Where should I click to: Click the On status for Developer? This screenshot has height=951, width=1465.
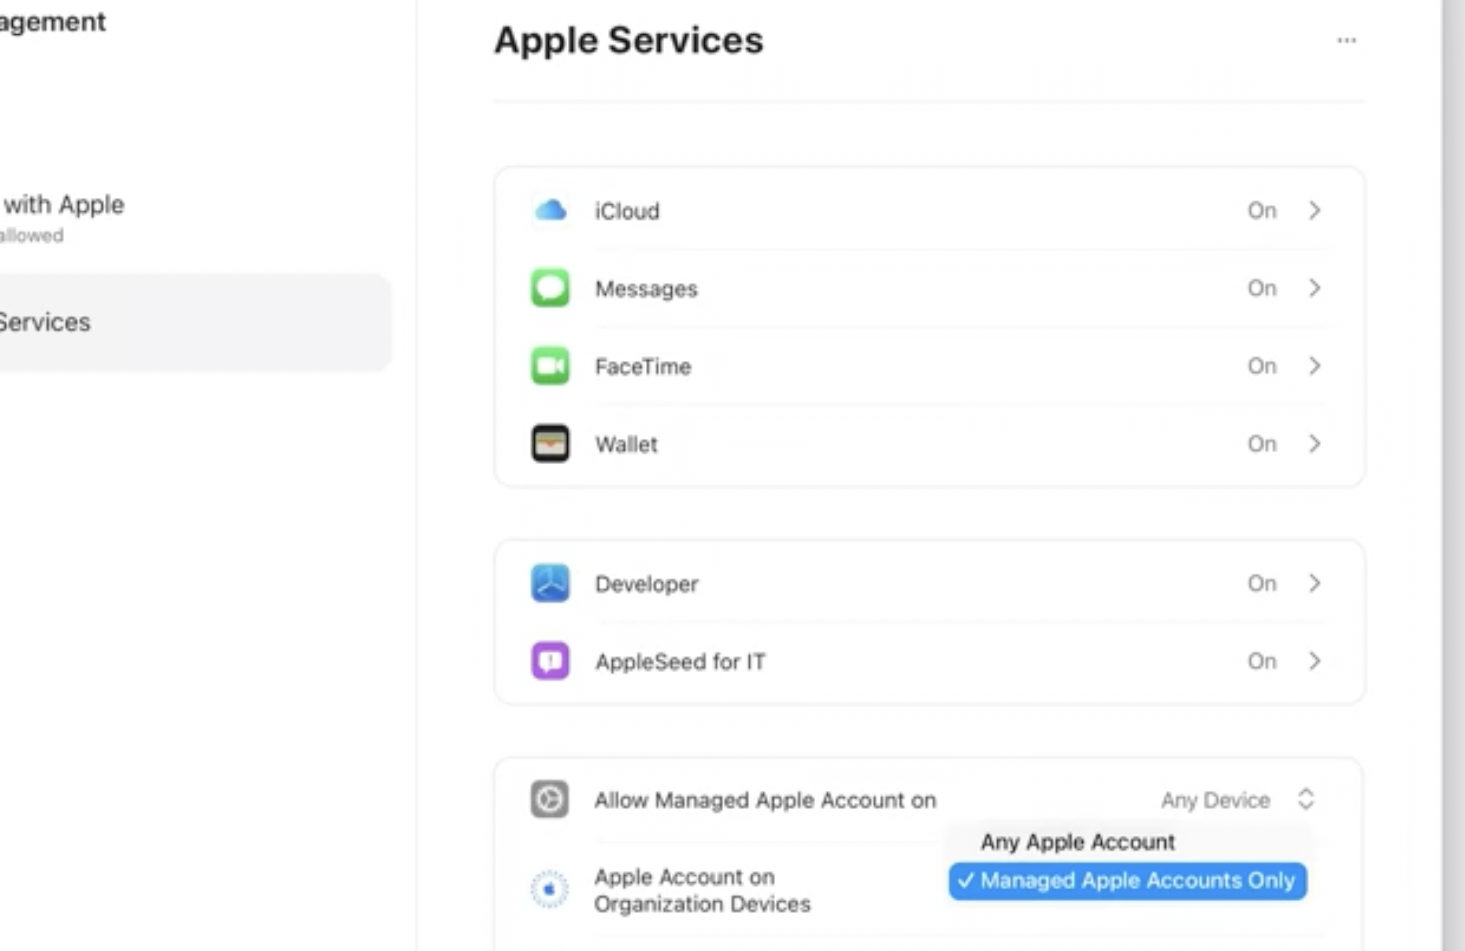(1262, 583)
